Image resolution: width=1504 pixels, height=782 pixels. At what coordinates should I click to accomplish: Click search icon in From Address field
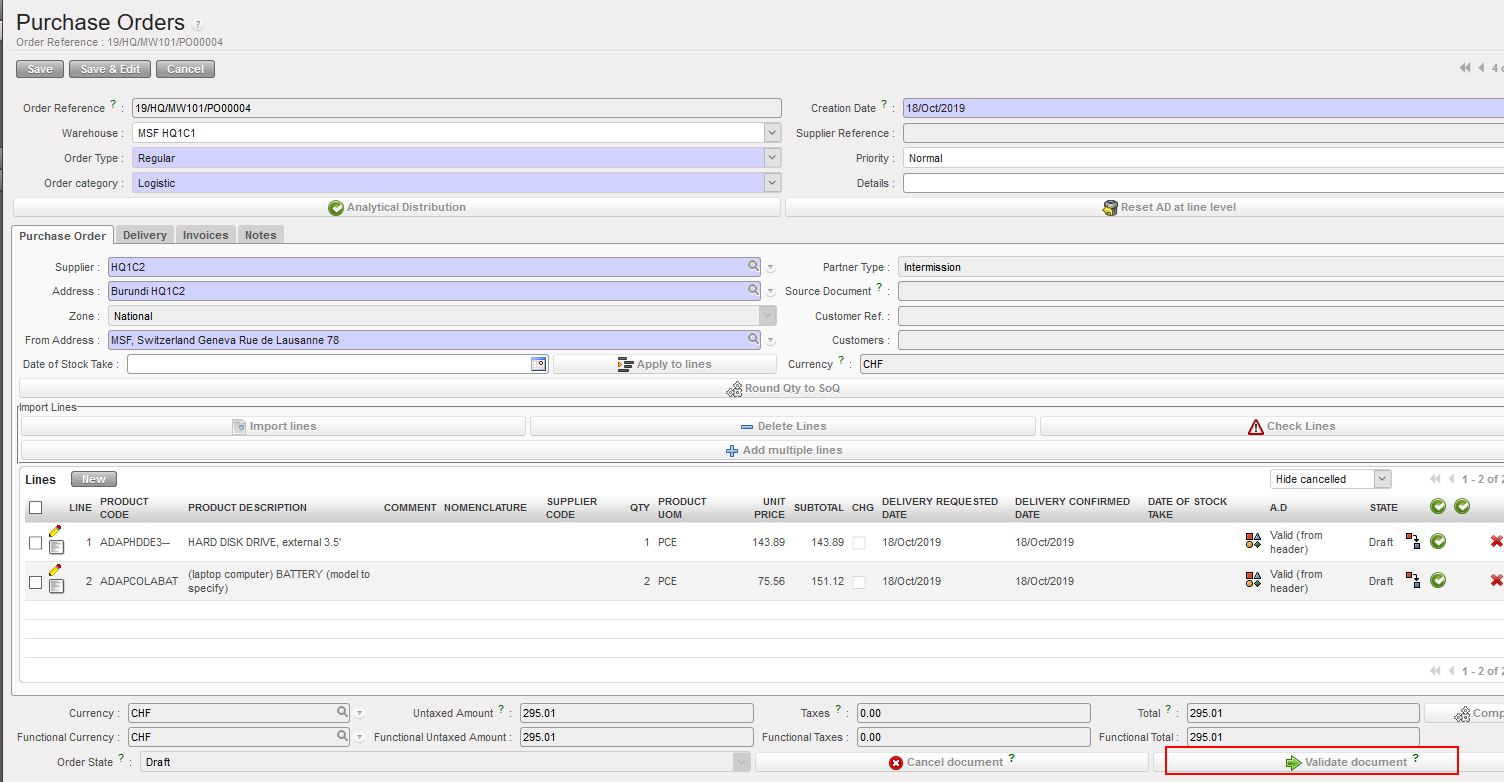(753, 340)
